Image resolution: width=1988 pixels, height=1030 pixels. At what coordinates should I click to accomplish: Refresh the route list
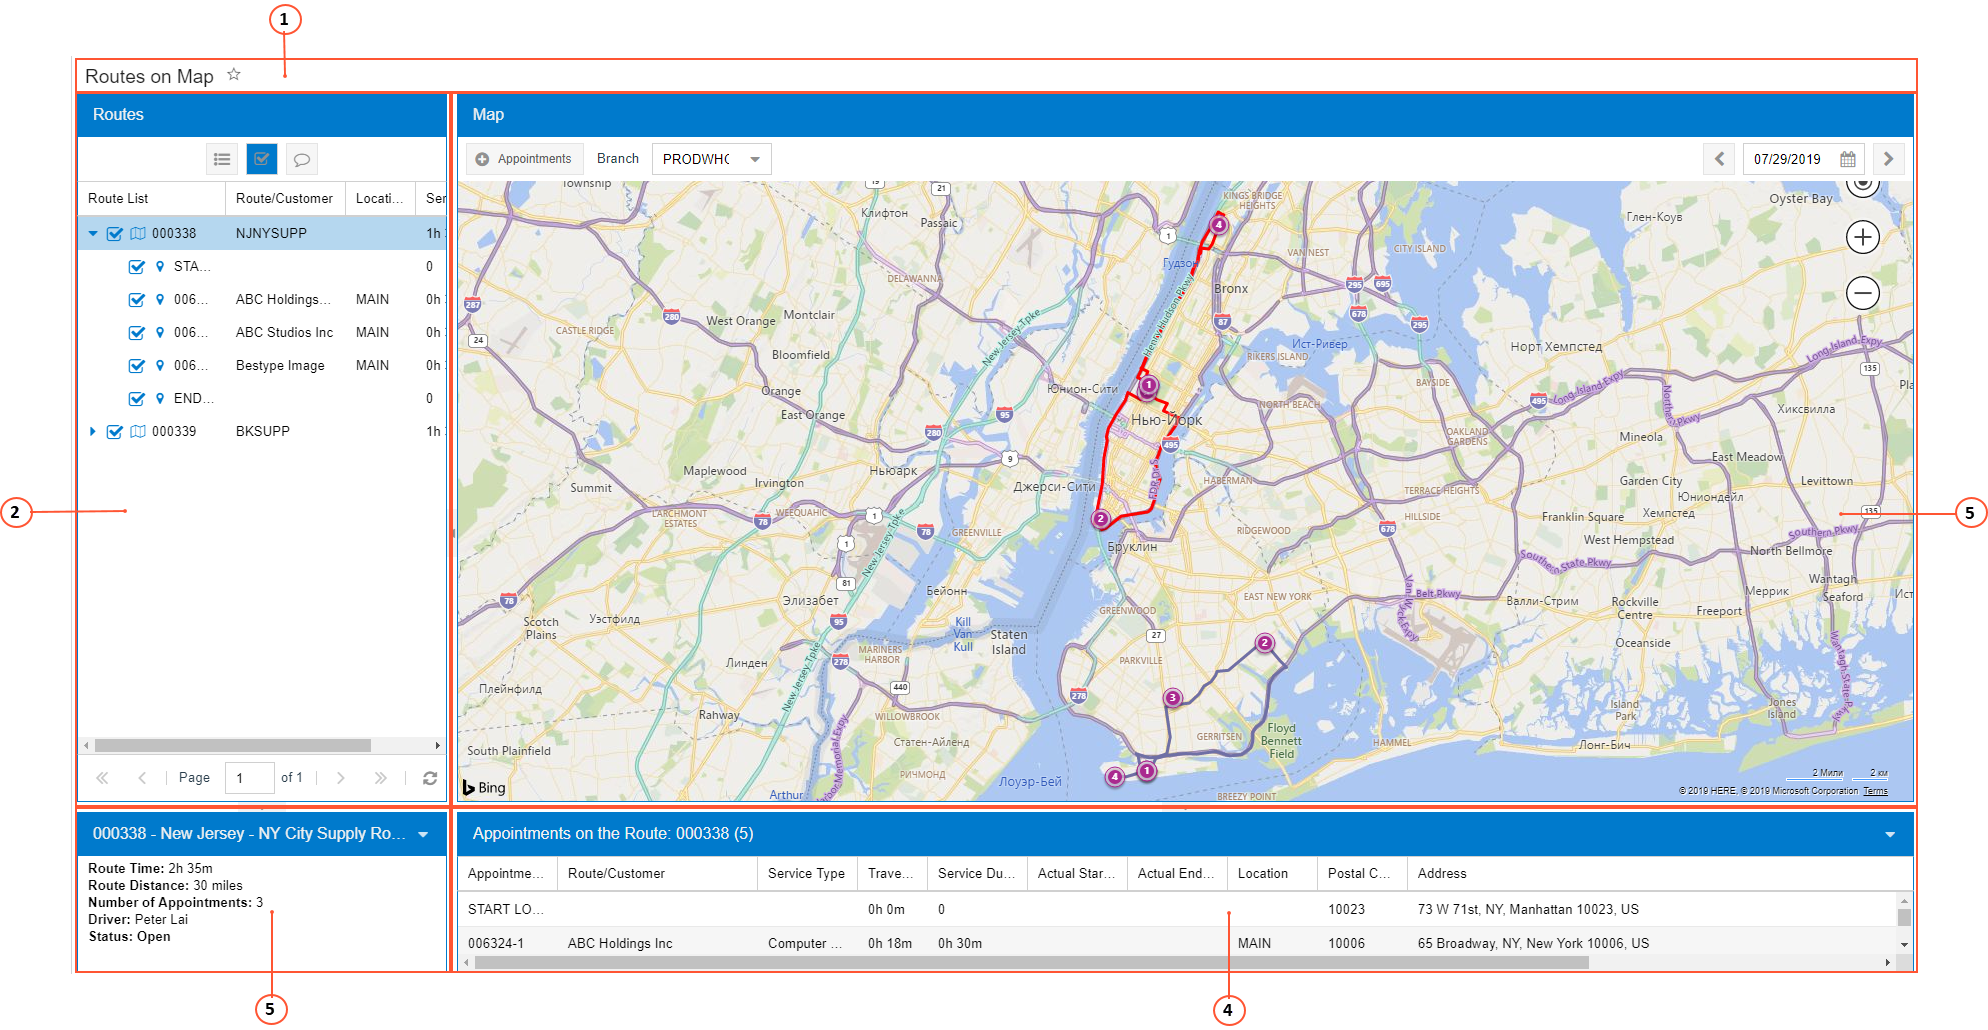click(430, 778)
